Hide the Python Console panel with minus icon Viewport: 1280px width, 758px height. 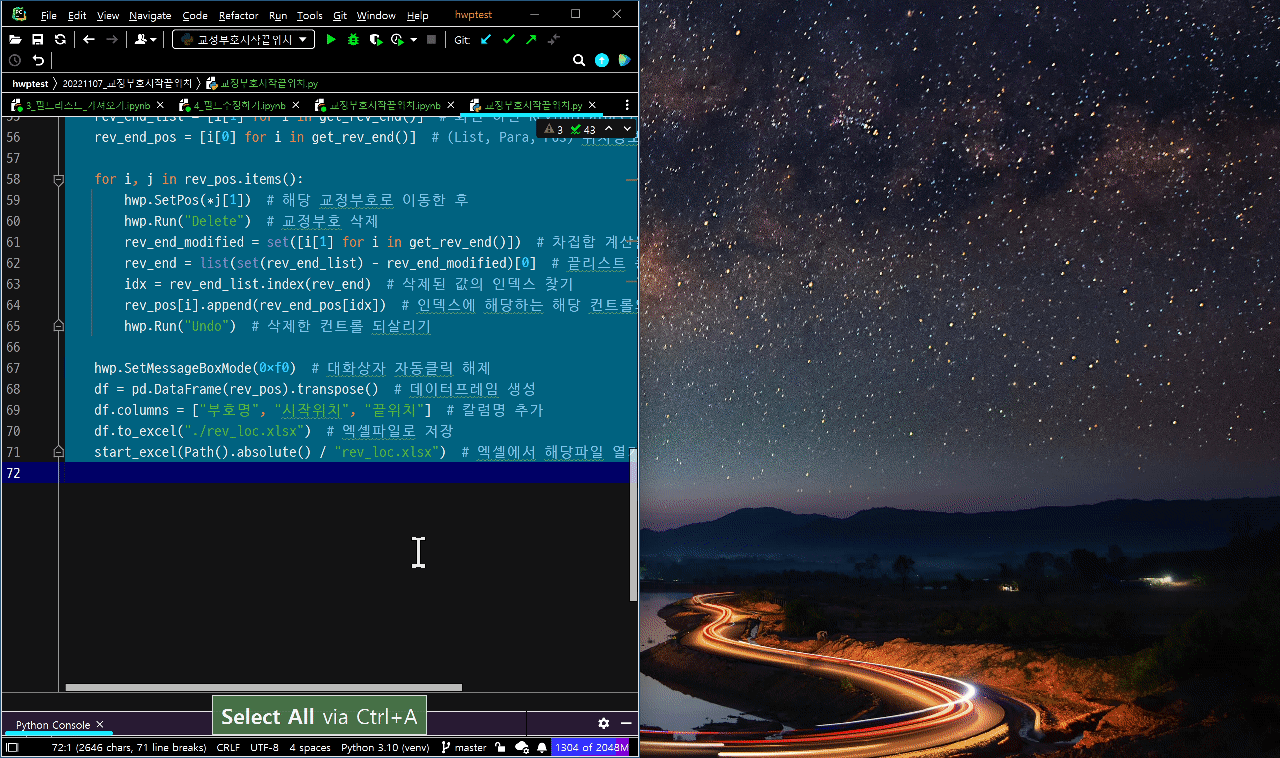tap(626, 723)
